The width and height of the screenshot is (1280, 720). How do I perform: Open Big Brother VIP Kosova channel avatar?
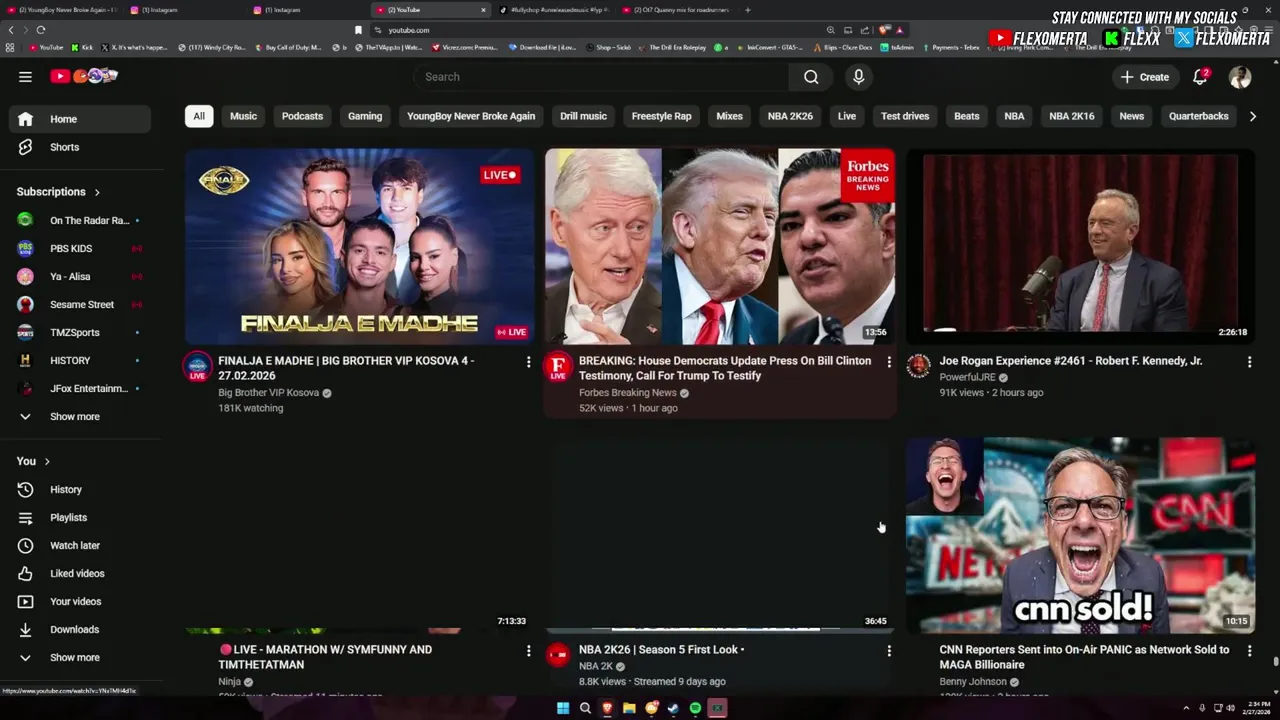pyautogui.click(x=198, y=366)
